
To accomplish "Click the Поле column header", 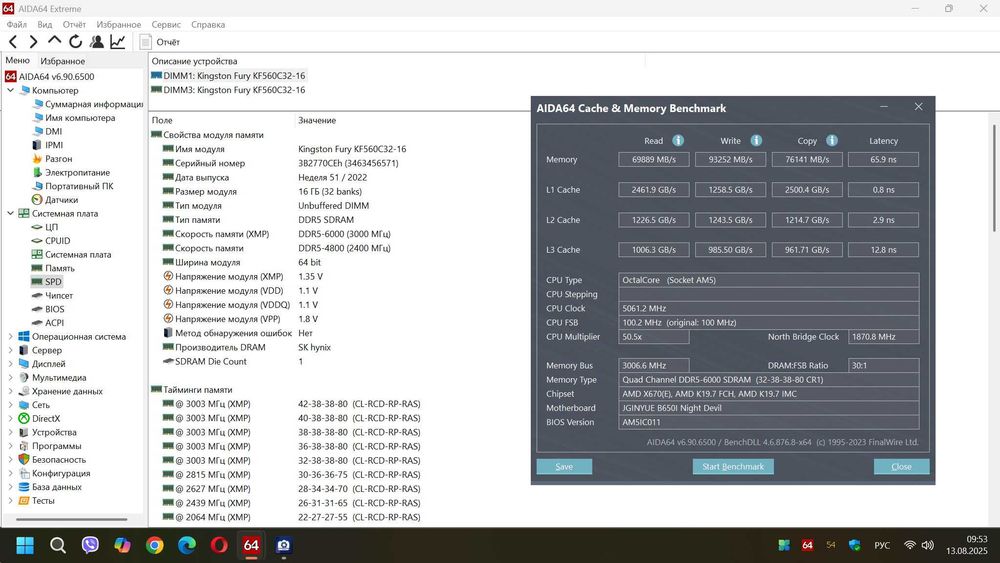I will coord(162,120).
